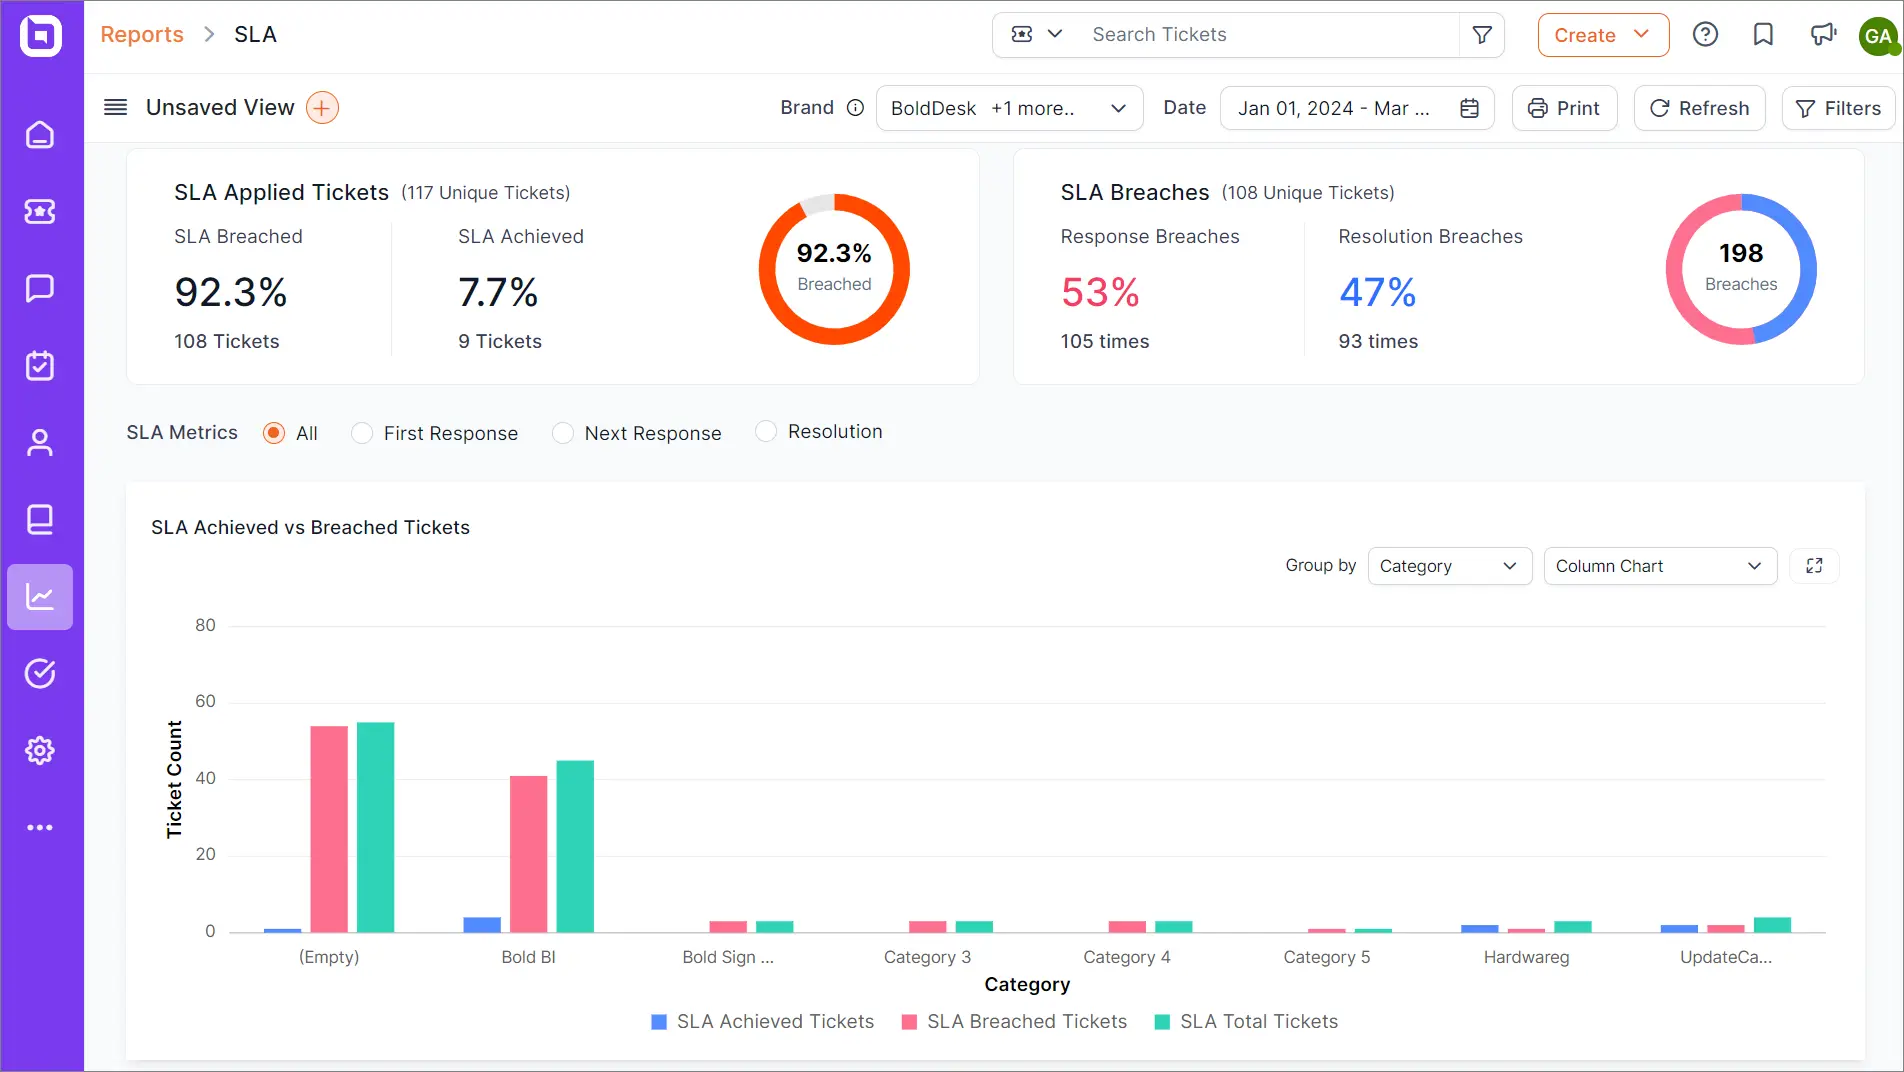Select the First Response radio button
Screen dimensions: 1904x1072
[362, 433]
